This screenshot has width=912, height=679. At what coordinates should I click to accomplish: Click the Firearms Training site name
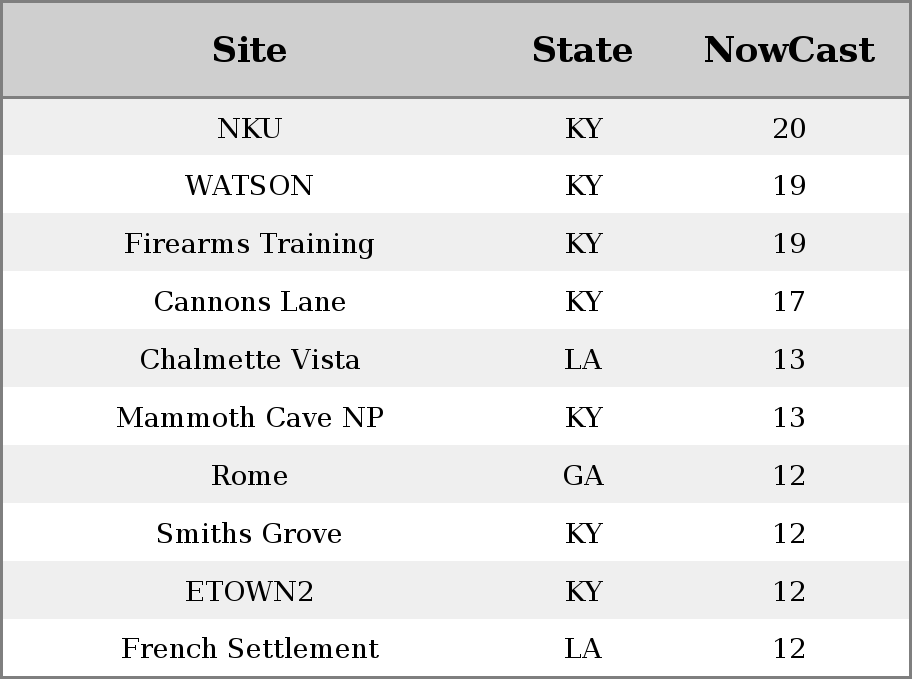click(x=250, y=243)
